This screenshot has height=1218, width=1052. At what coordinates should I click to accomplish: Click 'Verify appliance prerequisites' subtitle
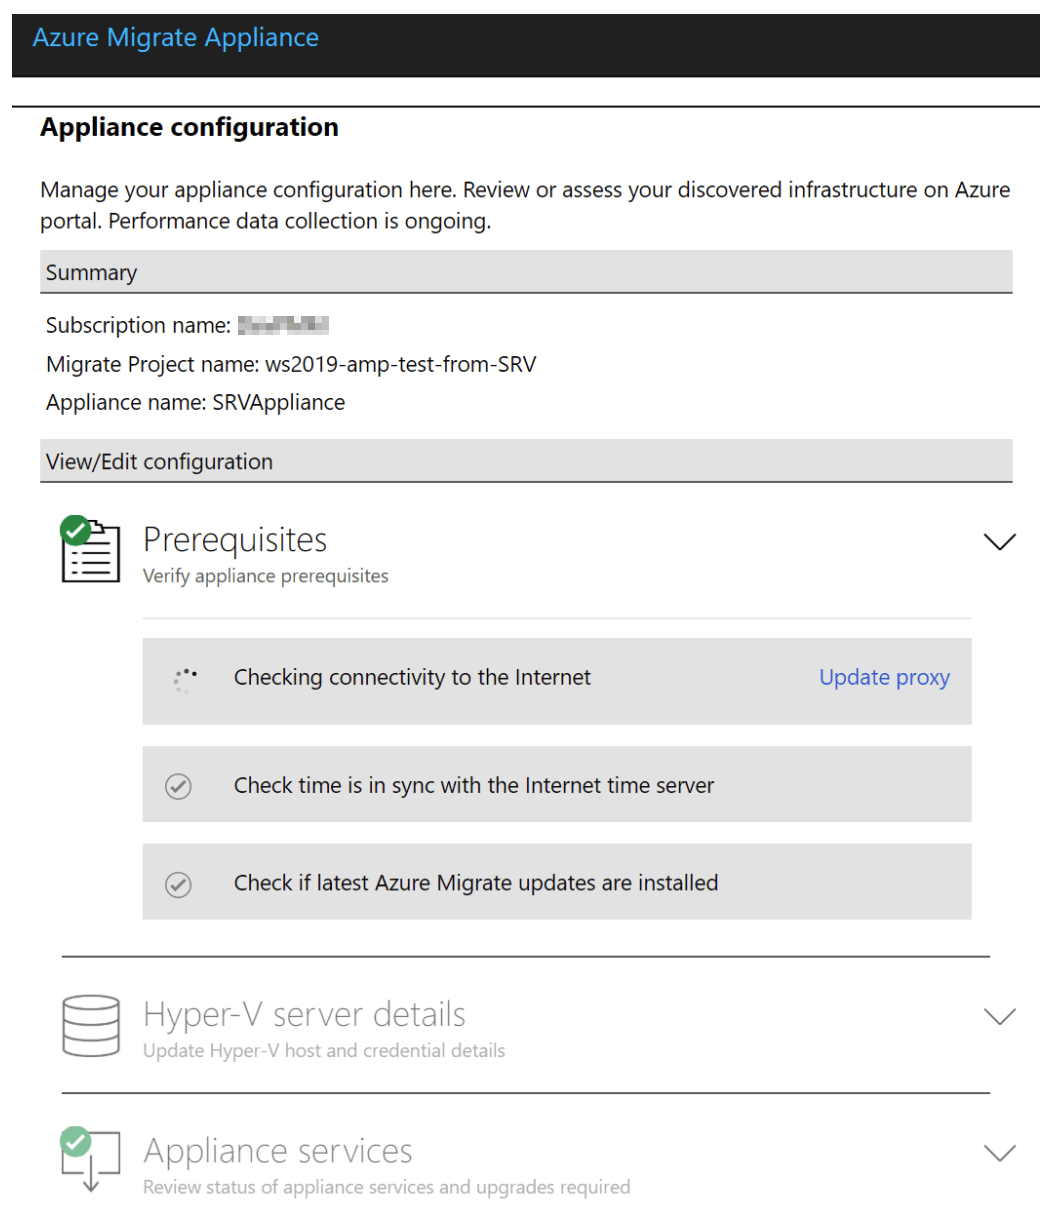pos(266,576)
